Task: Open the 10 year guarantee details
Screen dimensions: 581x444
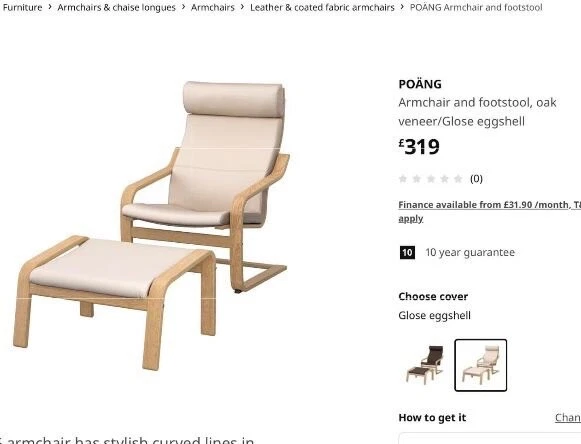Action: coord(470,252)
